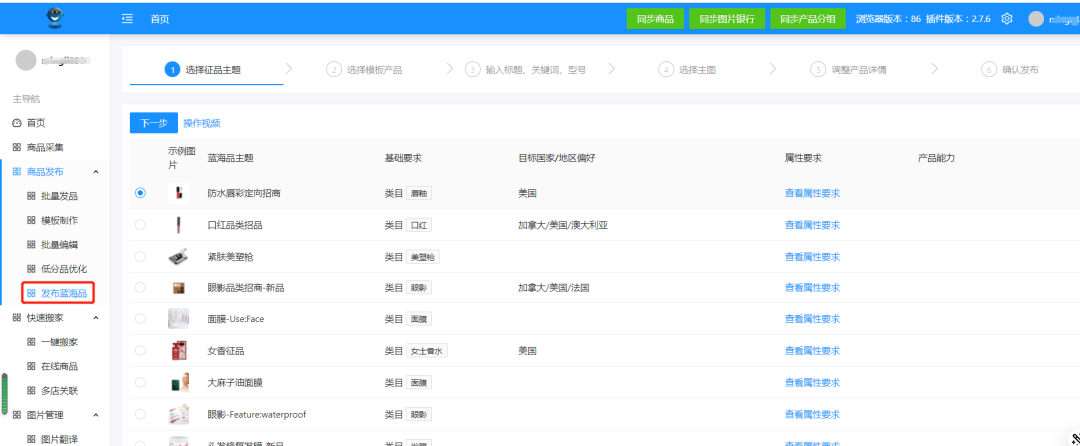Open 发布蓝海品 in sidebar
This screenshot has height=446, width=1080.
point(57,293)
